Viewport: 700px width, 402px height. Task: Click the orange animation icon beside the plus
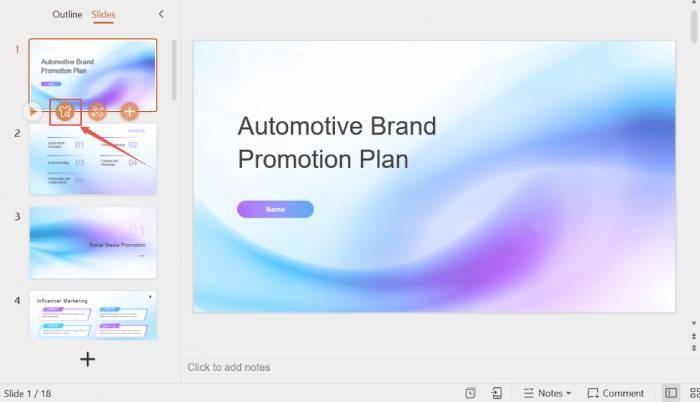click(x=97, y=112)
